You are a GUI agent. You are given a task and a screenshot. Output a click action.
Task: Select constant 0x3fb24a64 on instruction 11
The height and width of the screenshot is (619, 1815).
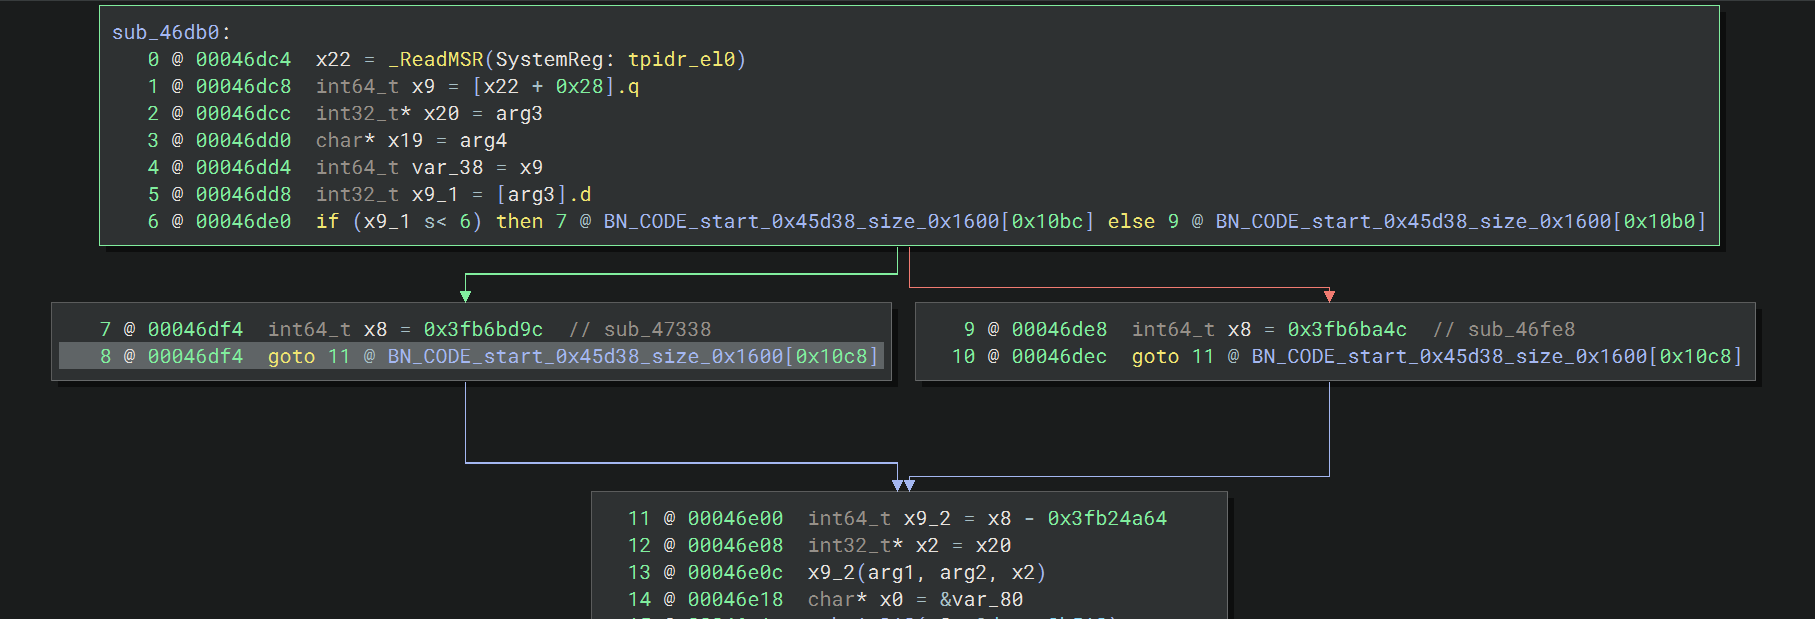(1107, 518)
